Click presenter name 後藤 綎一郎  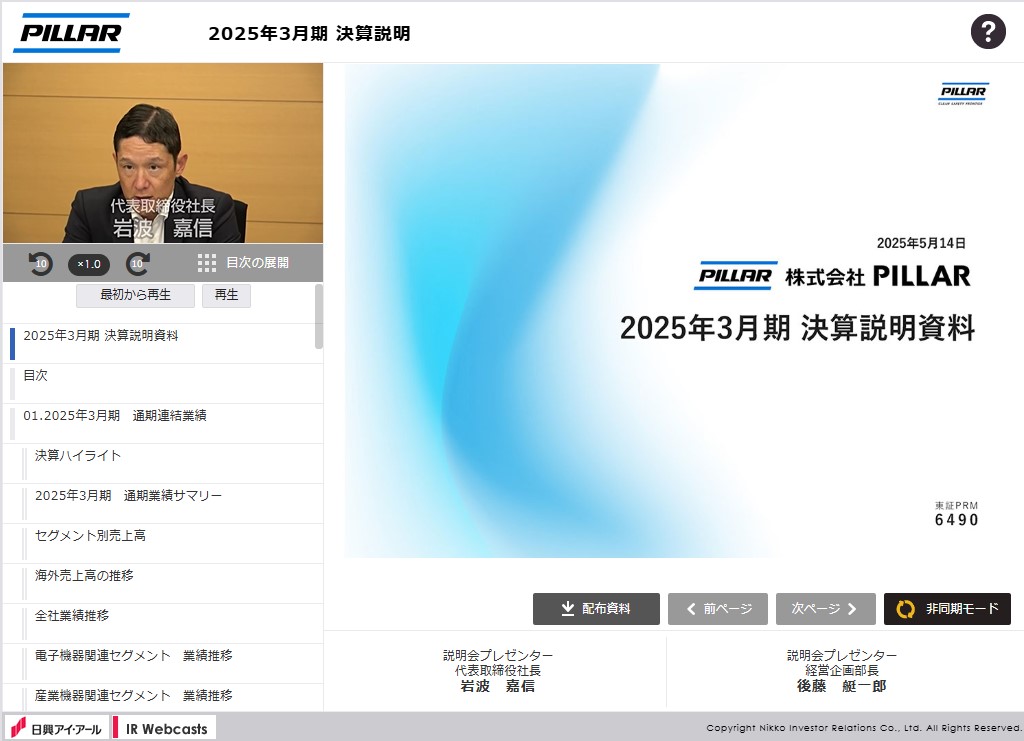[x=841, y=686]
